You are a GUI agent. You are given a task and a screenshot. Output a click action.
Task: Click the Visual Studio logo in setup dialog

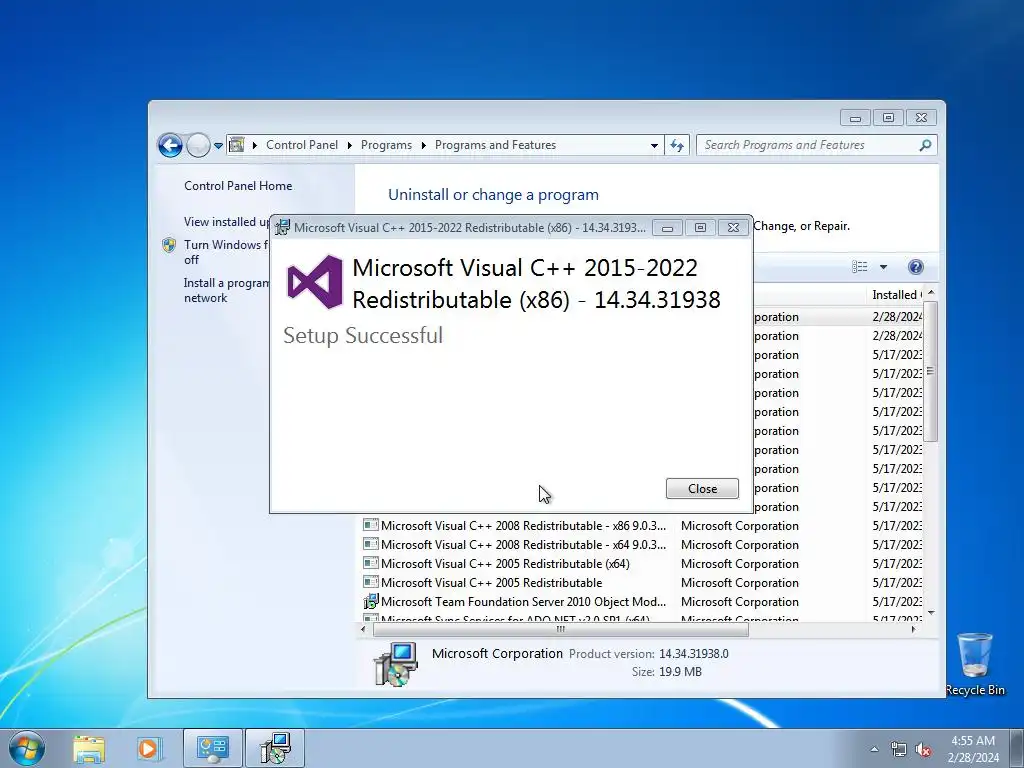click(x=315, y=281)
